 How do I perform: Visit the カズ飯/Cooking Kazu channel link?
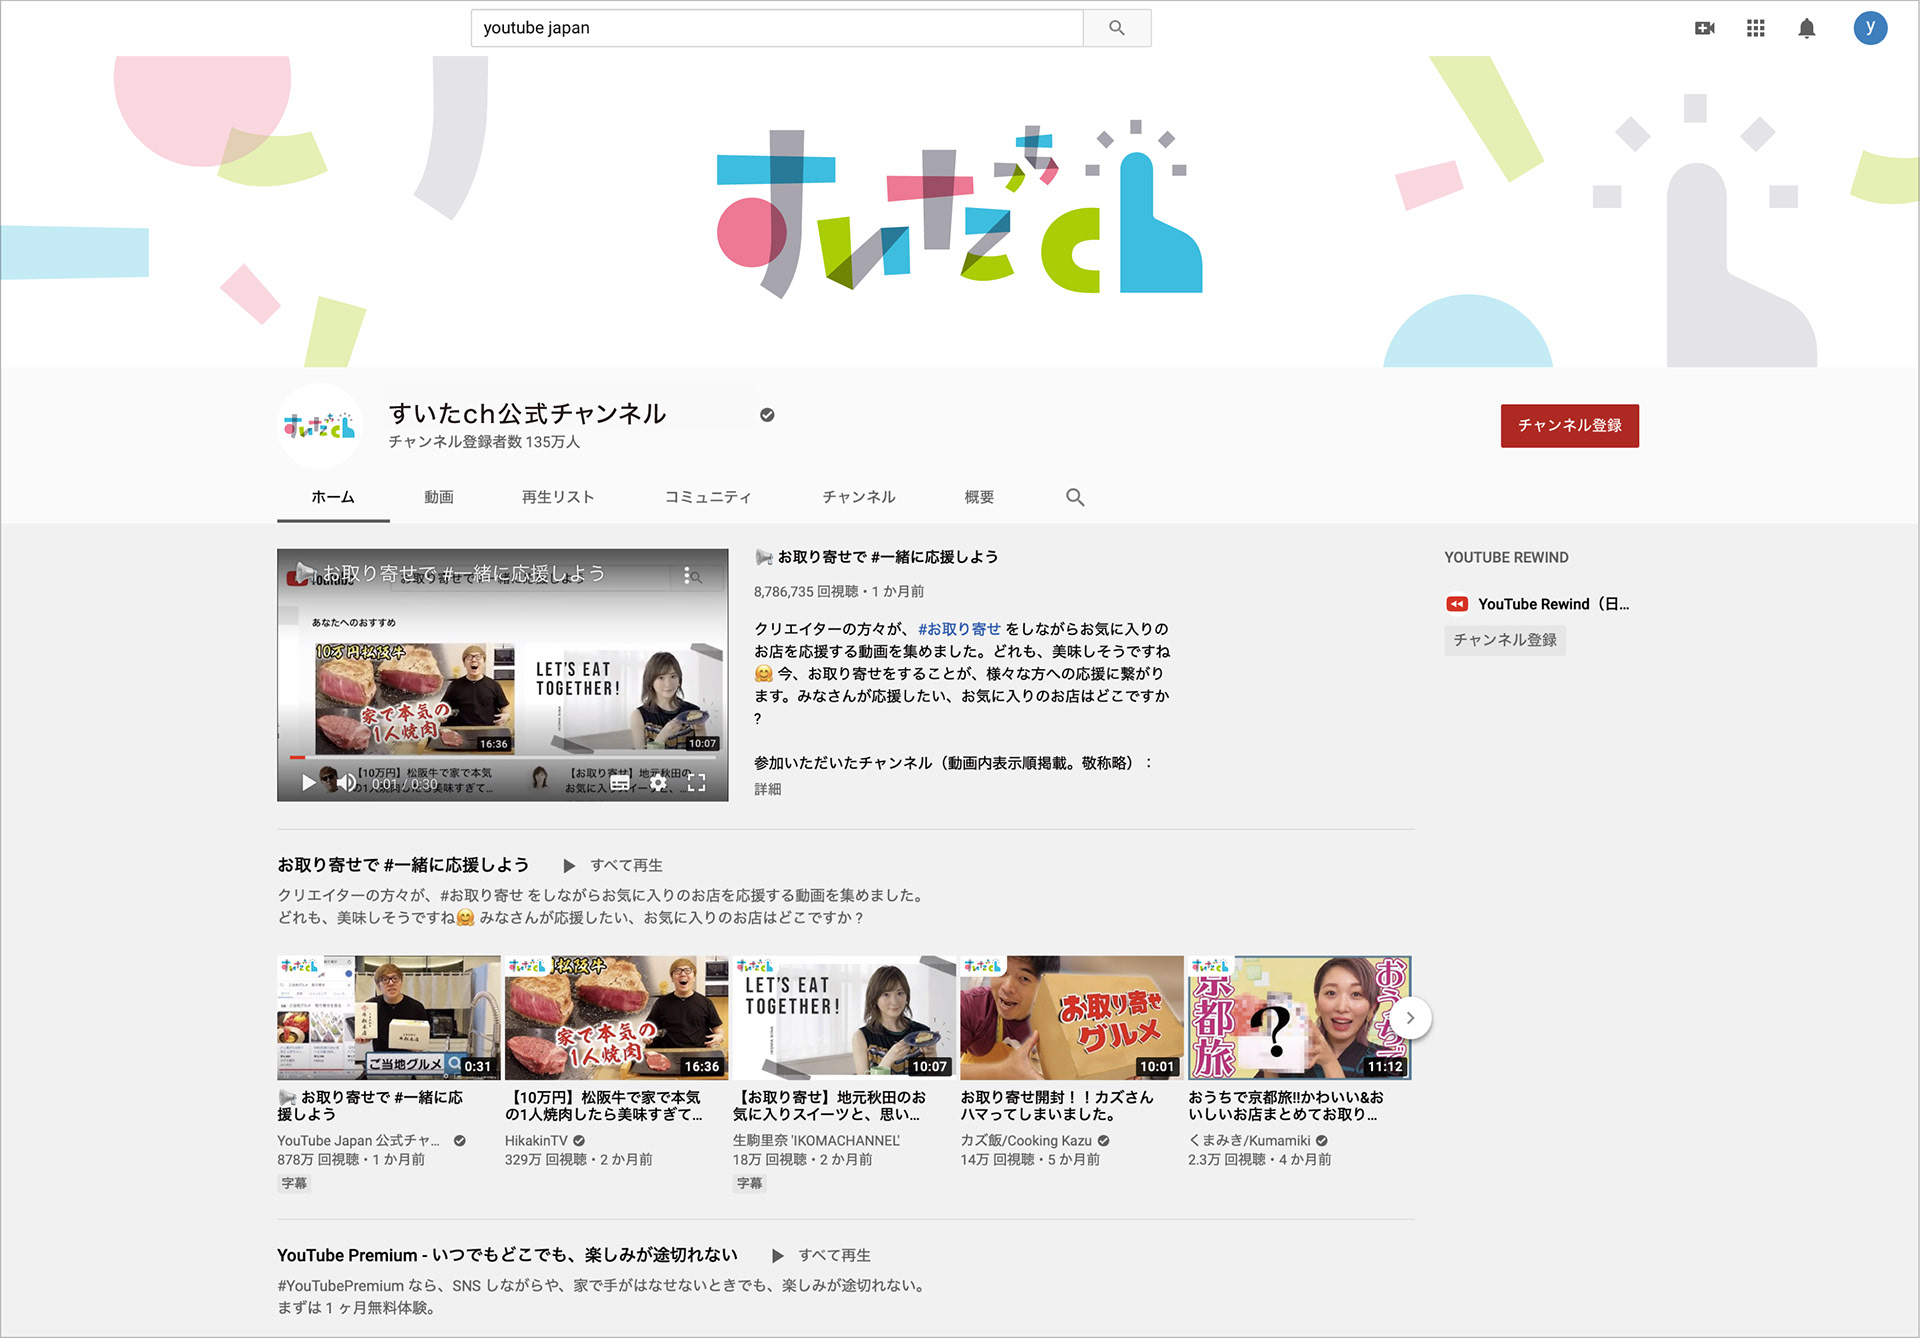[1026, 1141]
